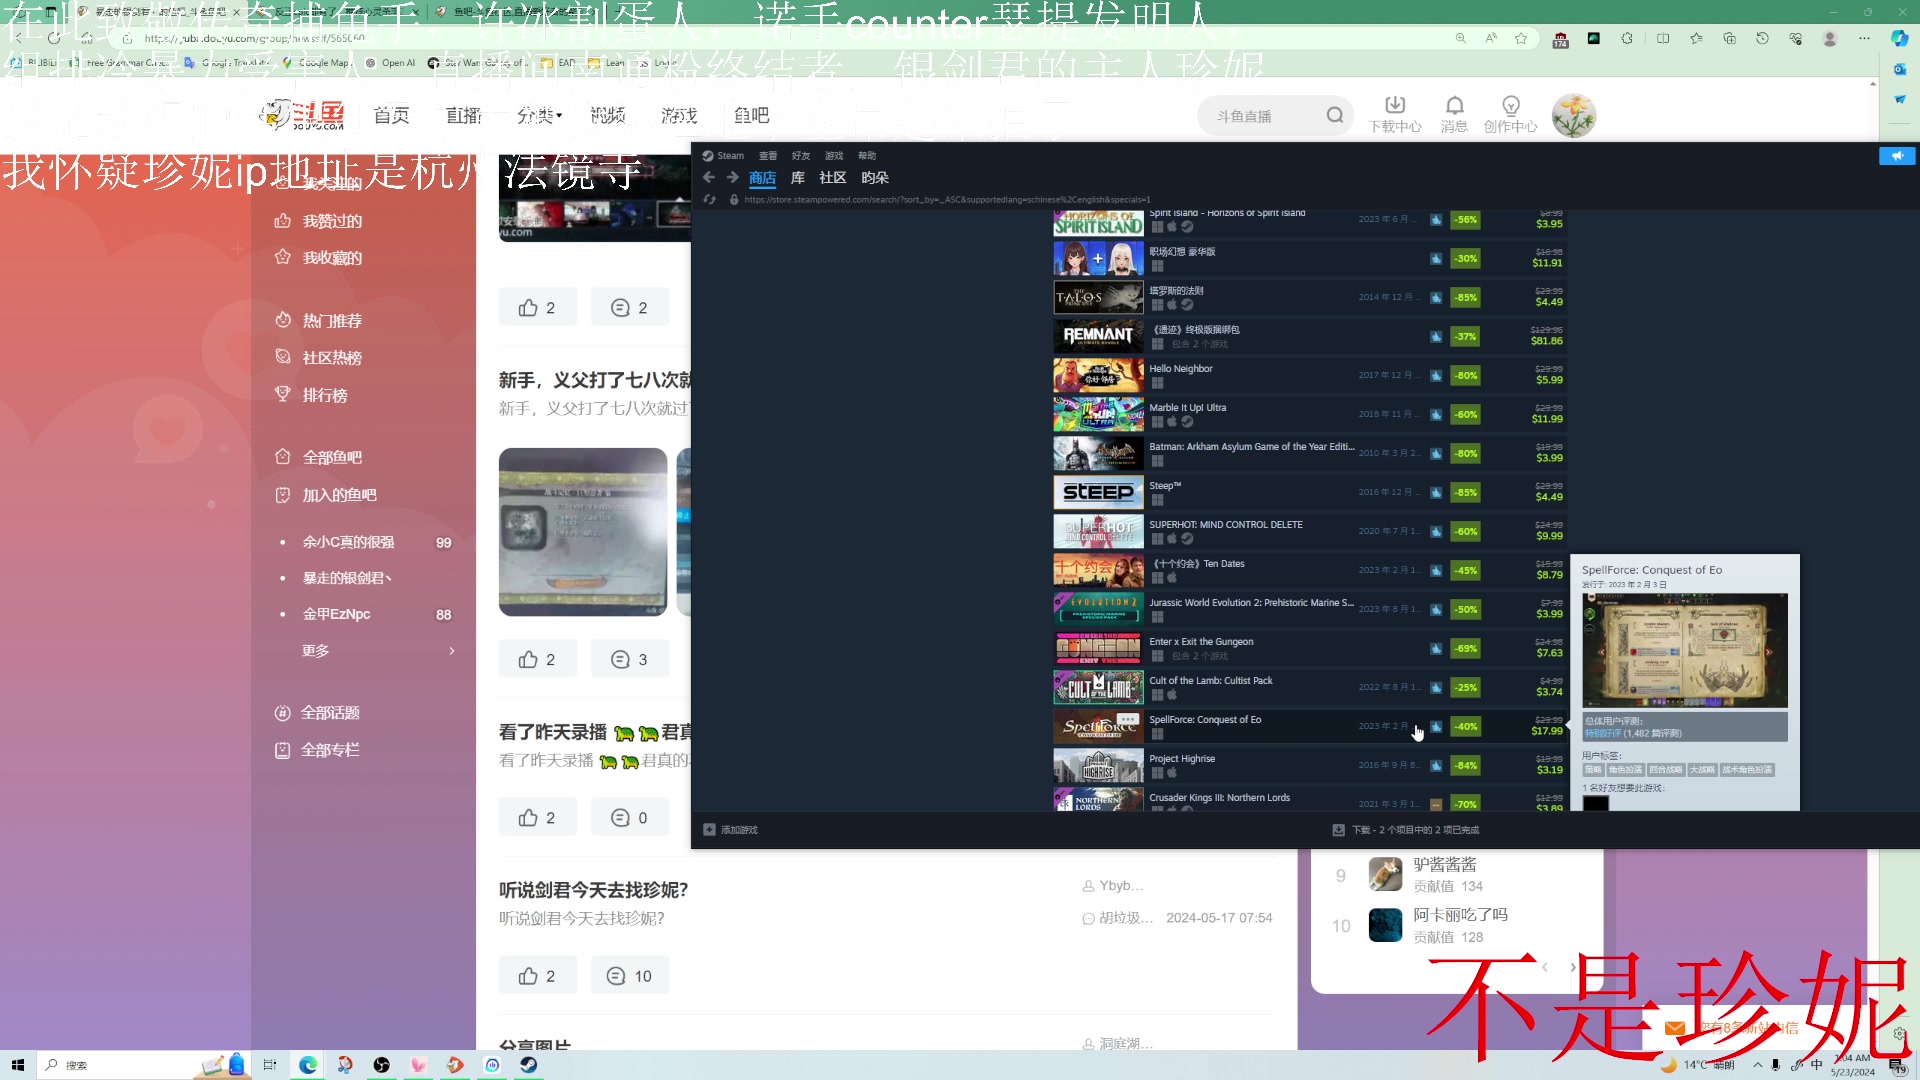1920x1080 pixels.
Task: Click the 添加游戏 button in Steam
Action: [x=730, y=829]
